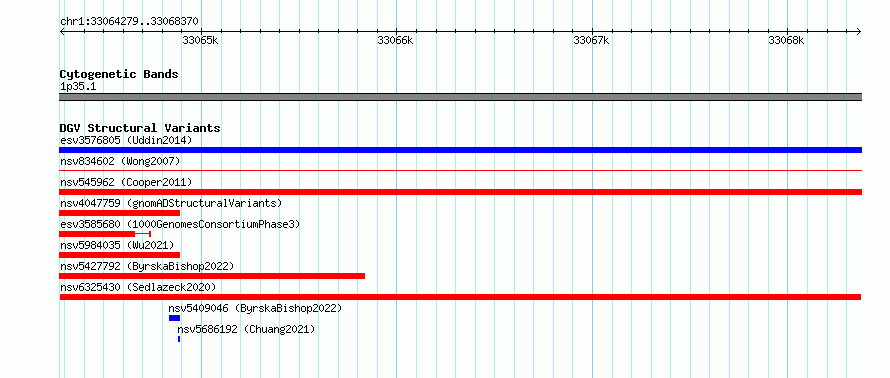
Task: Open the 'nsv545962 (Cooper2011)' label
Action: (126, 182)
